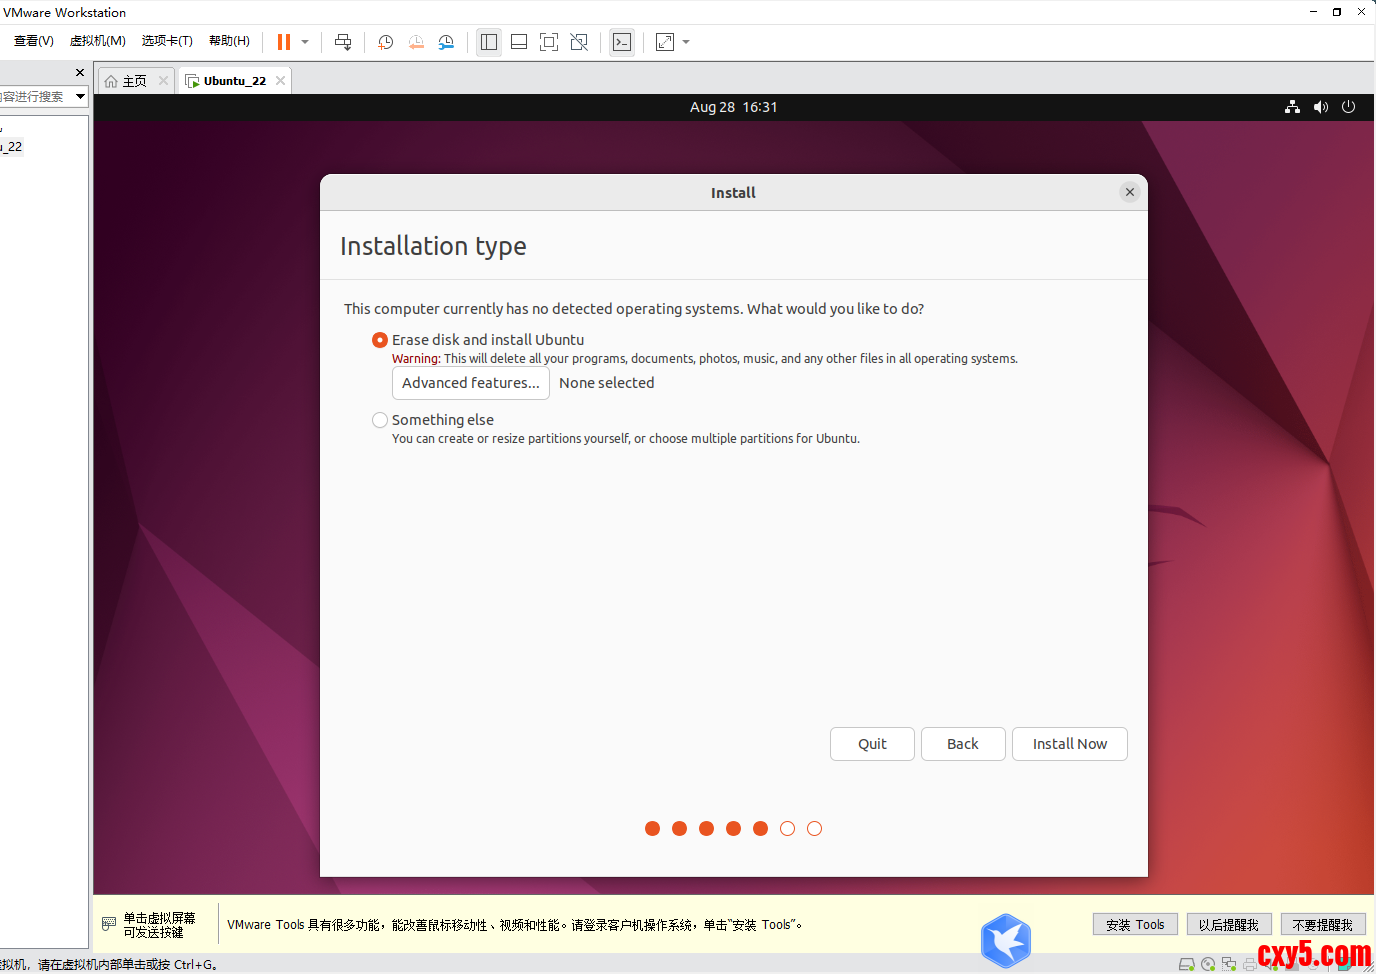1376x974 pixels.
Task: Open the library search dropdown arrow
Action: 80,96
